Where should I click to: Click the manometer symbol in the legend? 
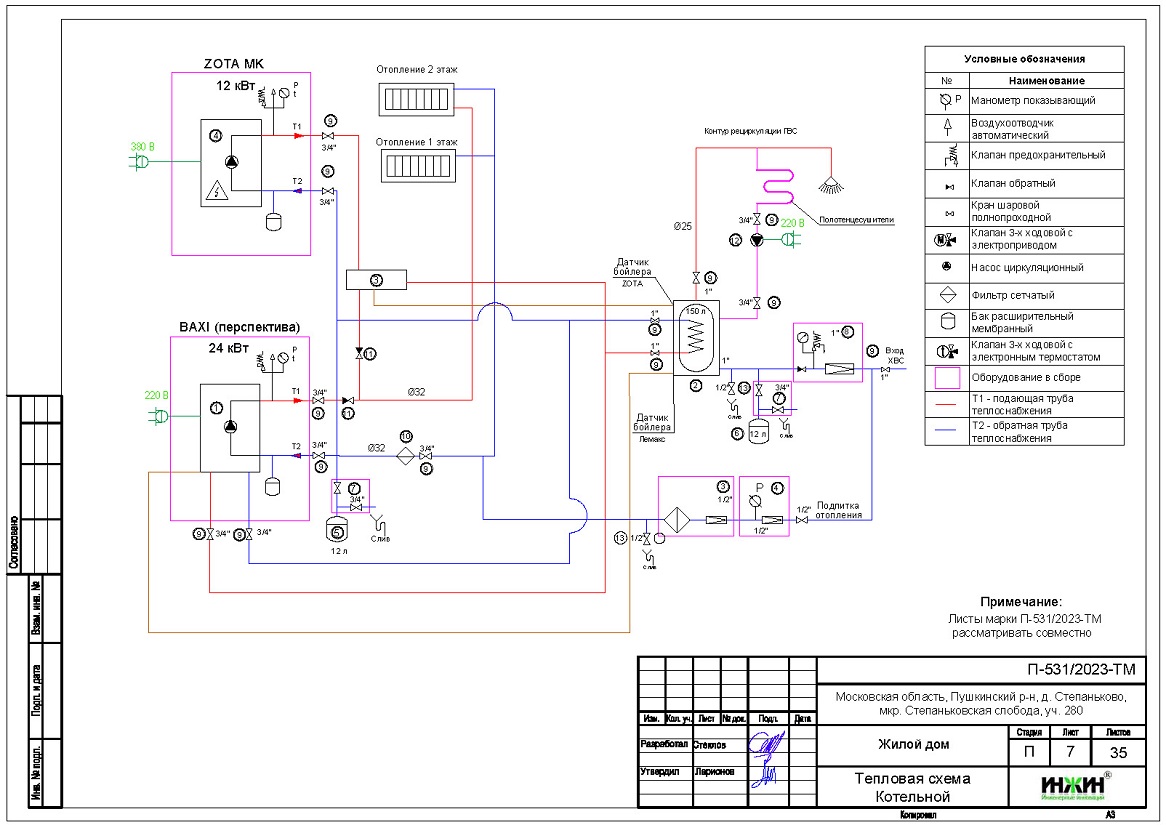pyautogui.click(x=946, y=101)
